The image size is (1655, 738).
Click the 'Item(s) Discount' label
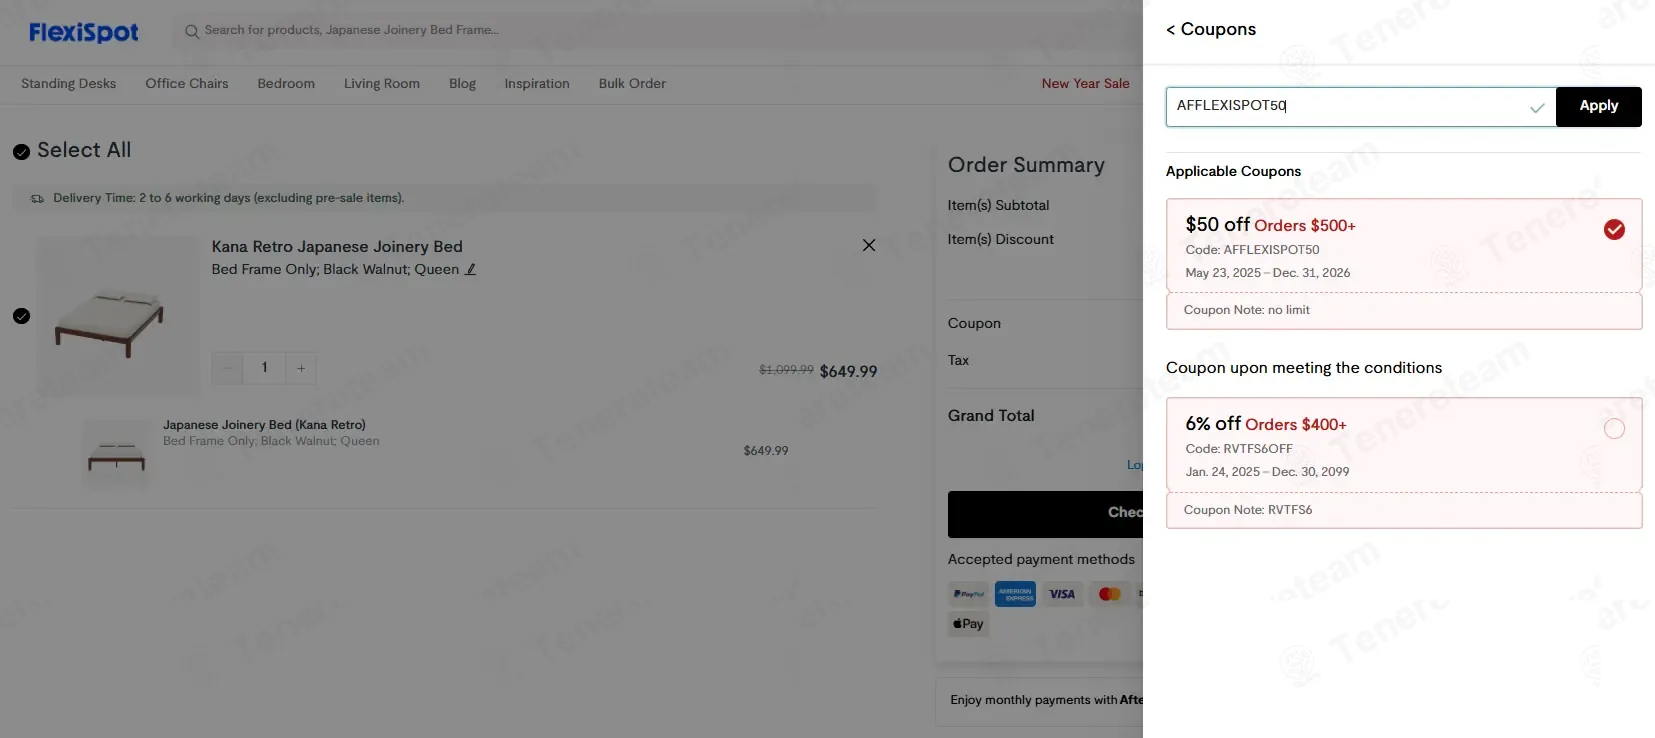pos(1001,239)
